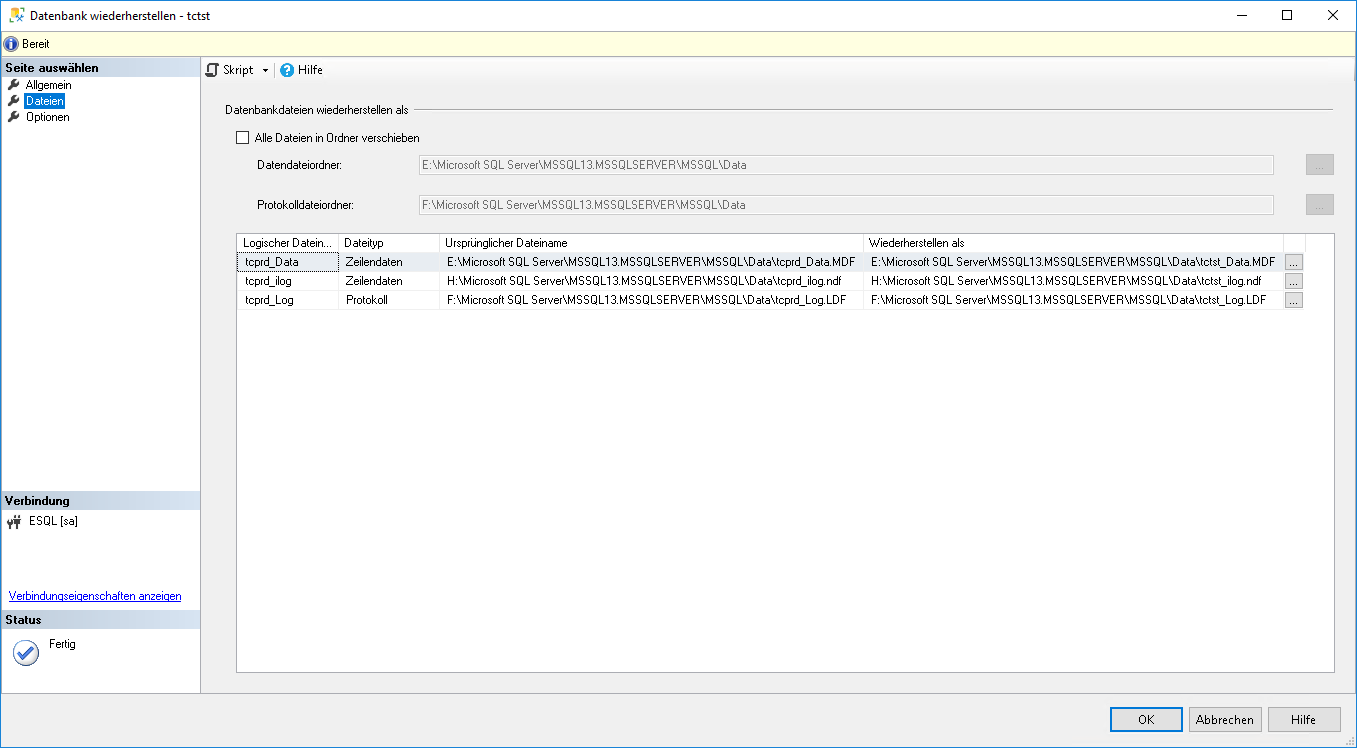Screen dimensions: 1357x748
Task: Browse for restore path of tctst_Log.LDF
Action: pyautogui.click(x=1294, y=300)
